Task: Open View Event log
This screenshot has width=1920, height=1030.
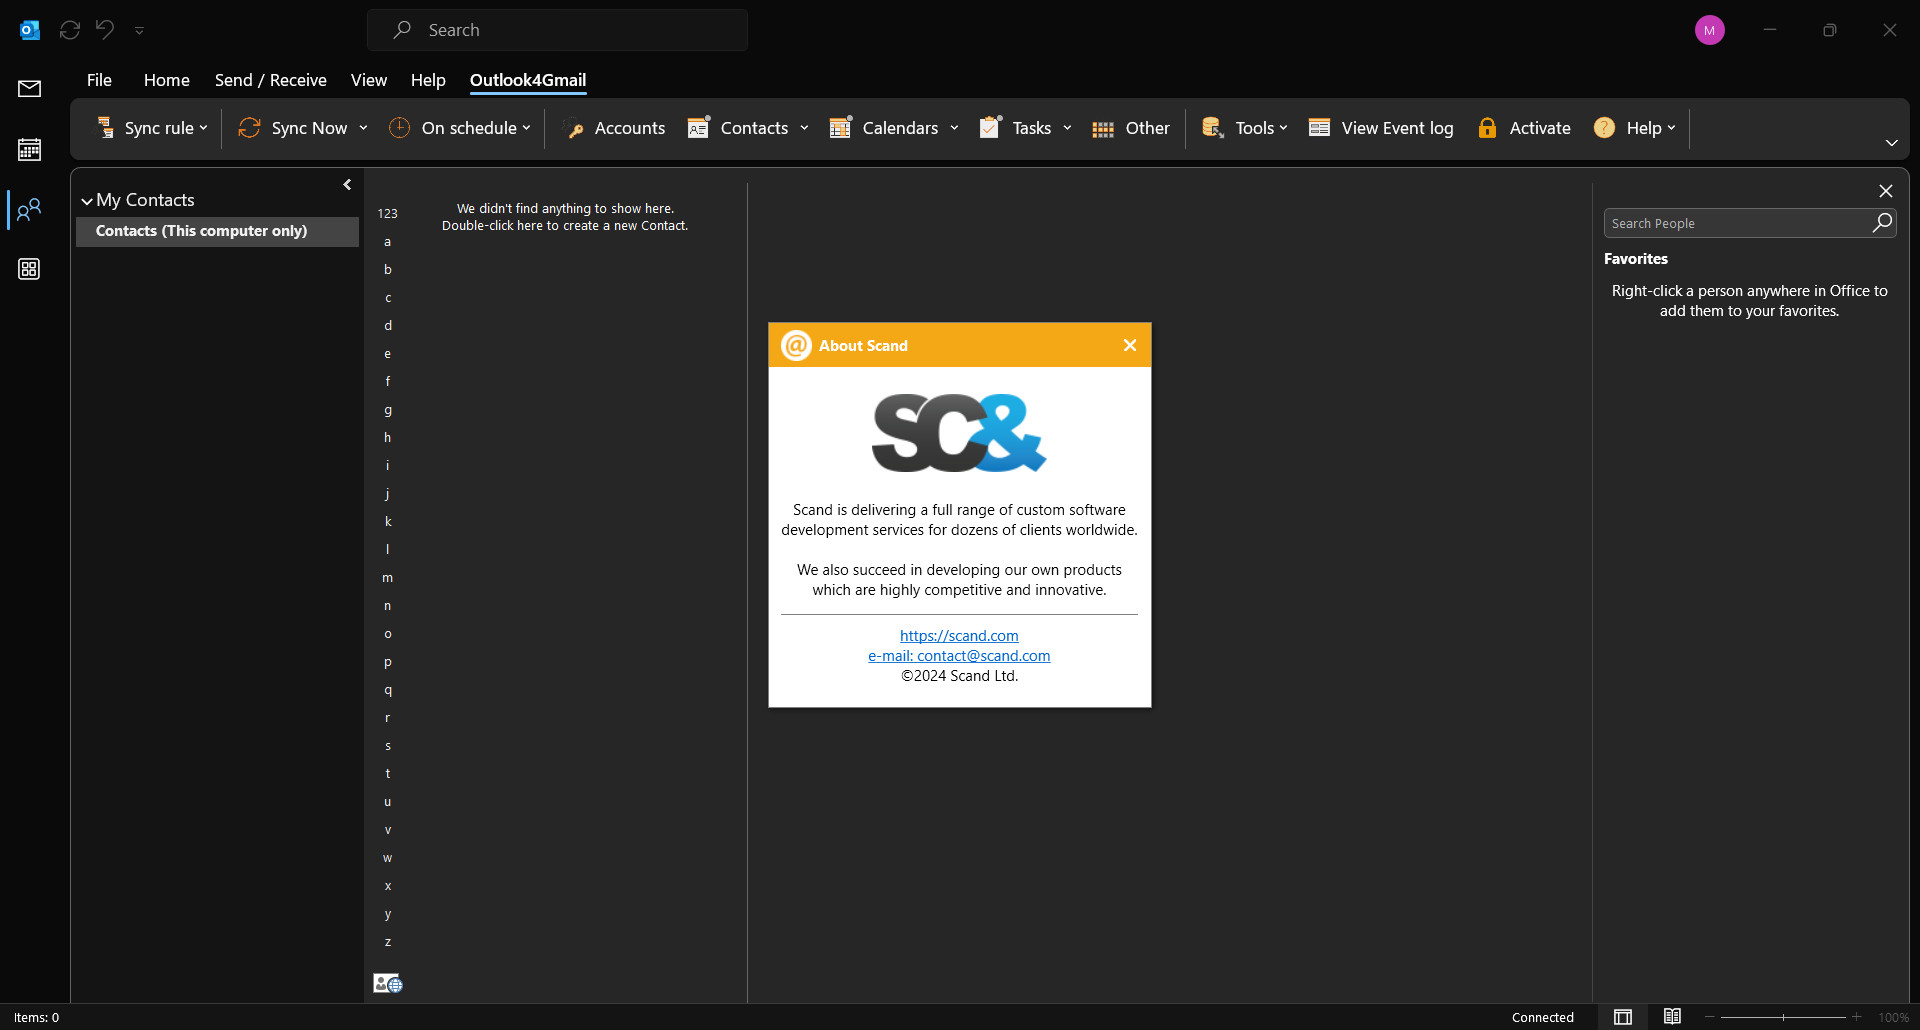Action: coord(1381,128)
